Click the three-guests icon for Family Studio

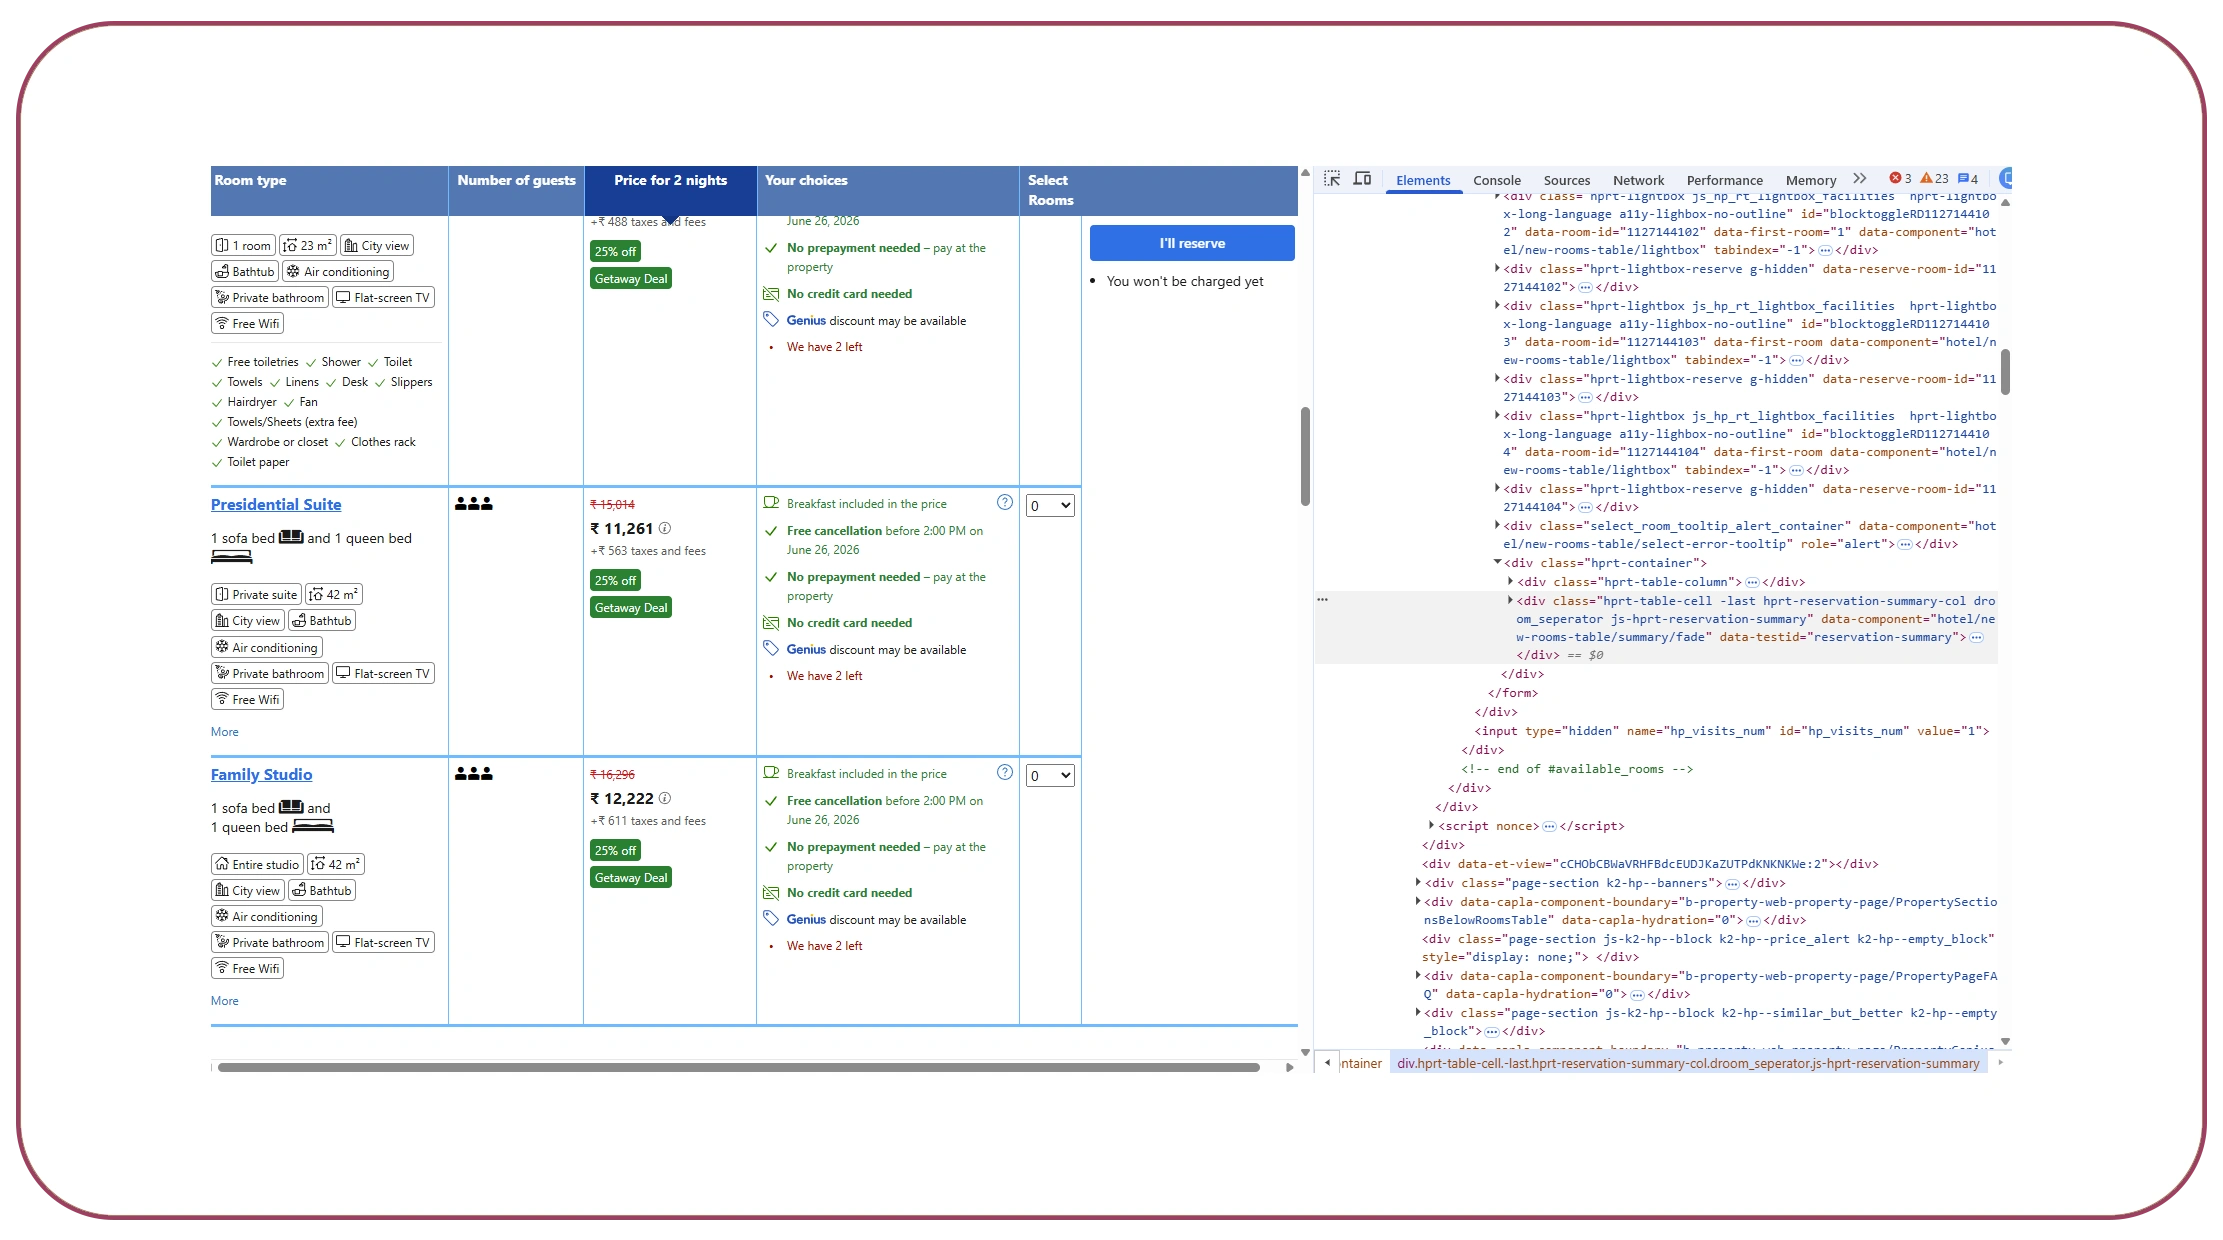(474, 774)
